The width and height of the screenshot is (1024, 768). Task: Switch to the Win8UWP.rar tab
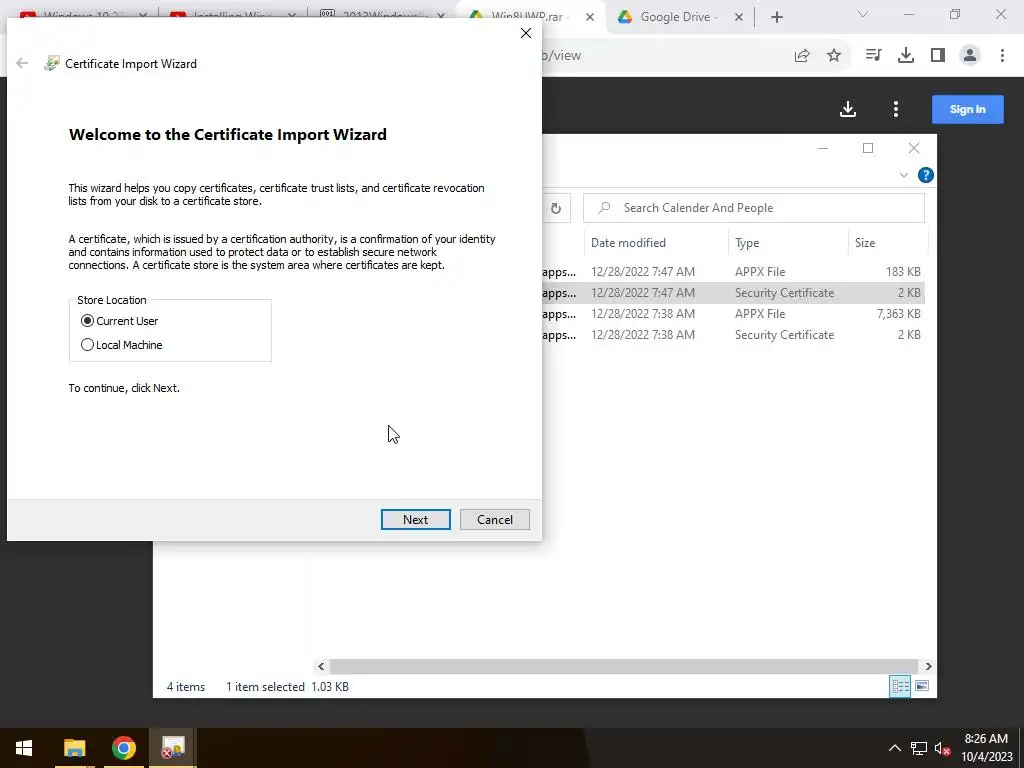(528, 17)
